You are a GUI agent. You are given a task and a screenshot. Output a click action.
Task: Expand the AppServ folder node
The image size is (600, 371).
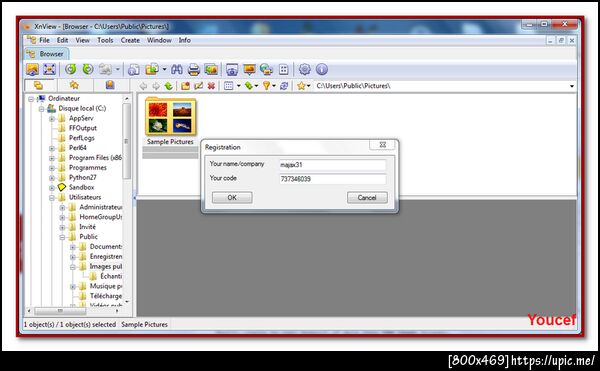coord(52,119)
